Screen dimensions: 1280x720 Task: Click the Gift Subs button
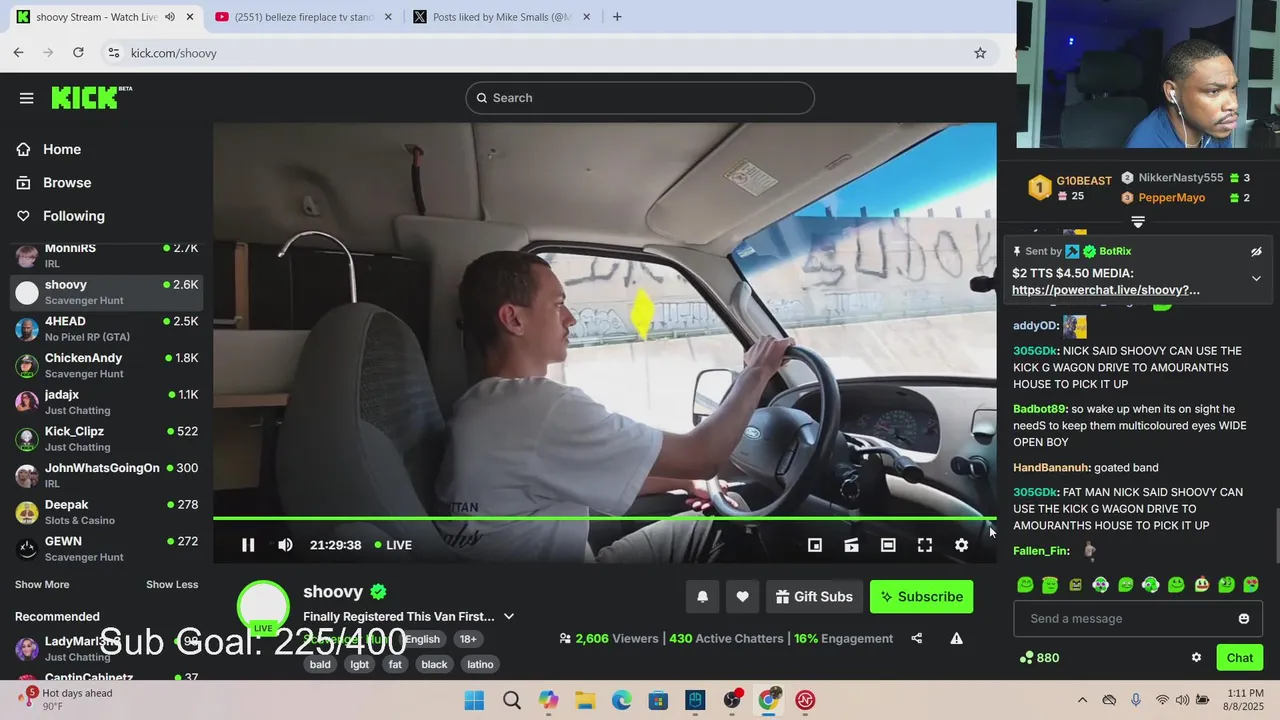[814, 597]
